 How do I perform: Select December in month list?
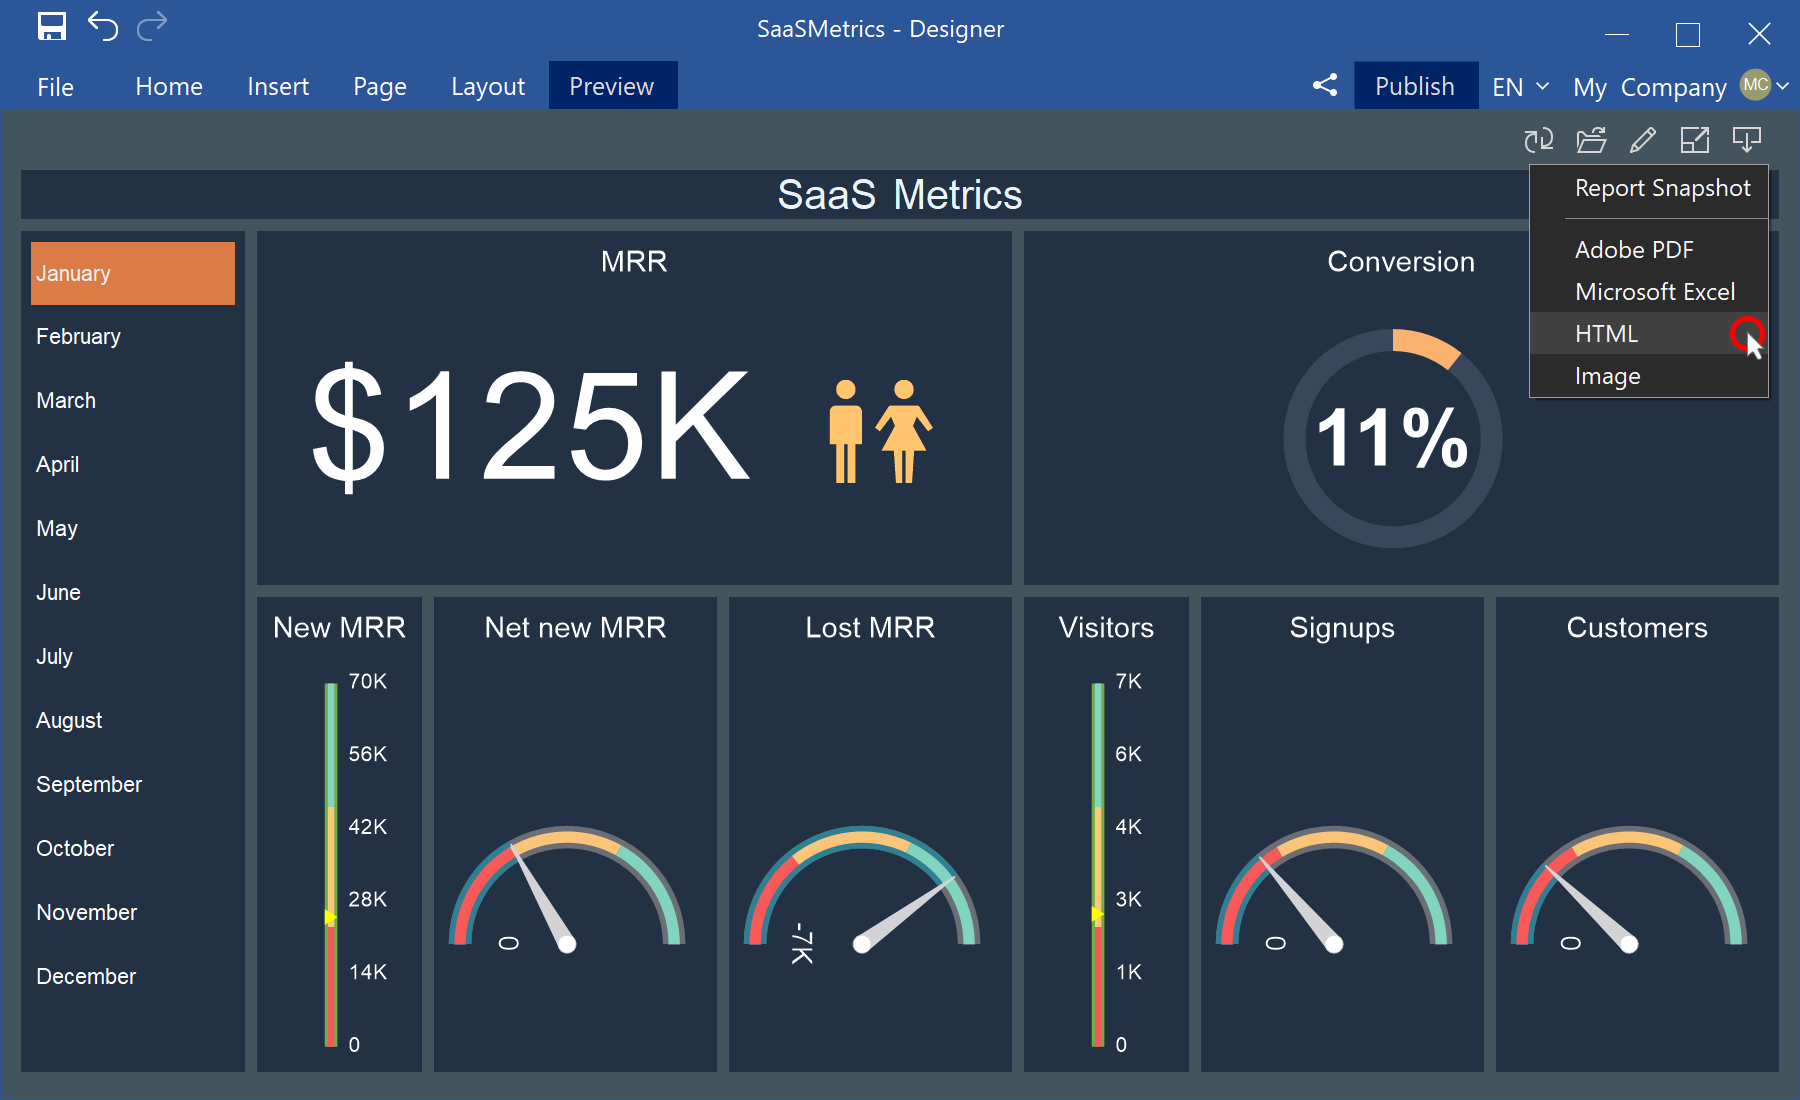click(133, 977)
